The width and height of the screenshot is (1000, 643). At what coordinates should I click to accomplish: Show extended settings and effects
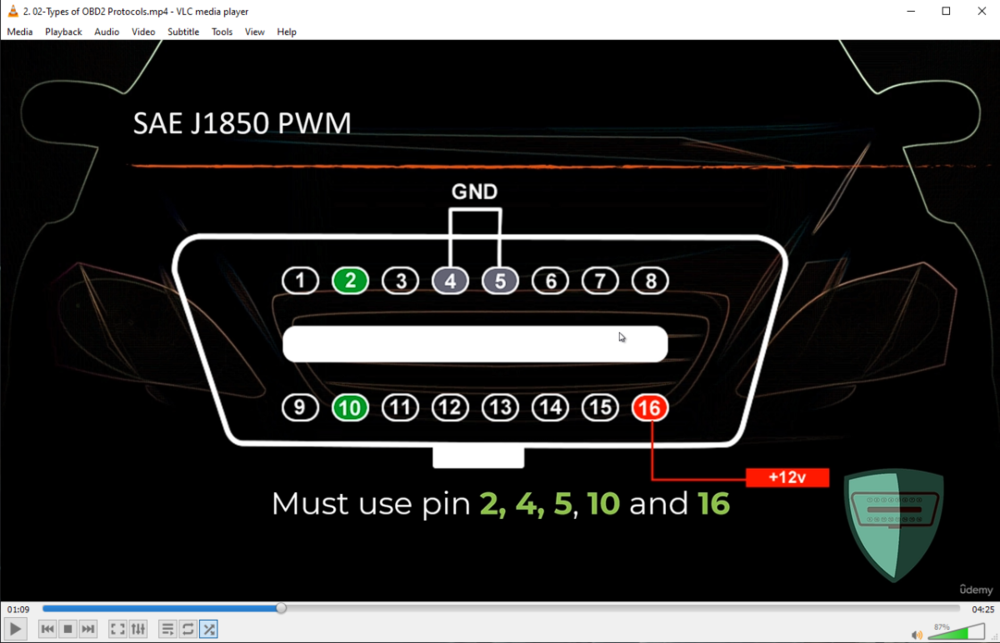(138, 629)
